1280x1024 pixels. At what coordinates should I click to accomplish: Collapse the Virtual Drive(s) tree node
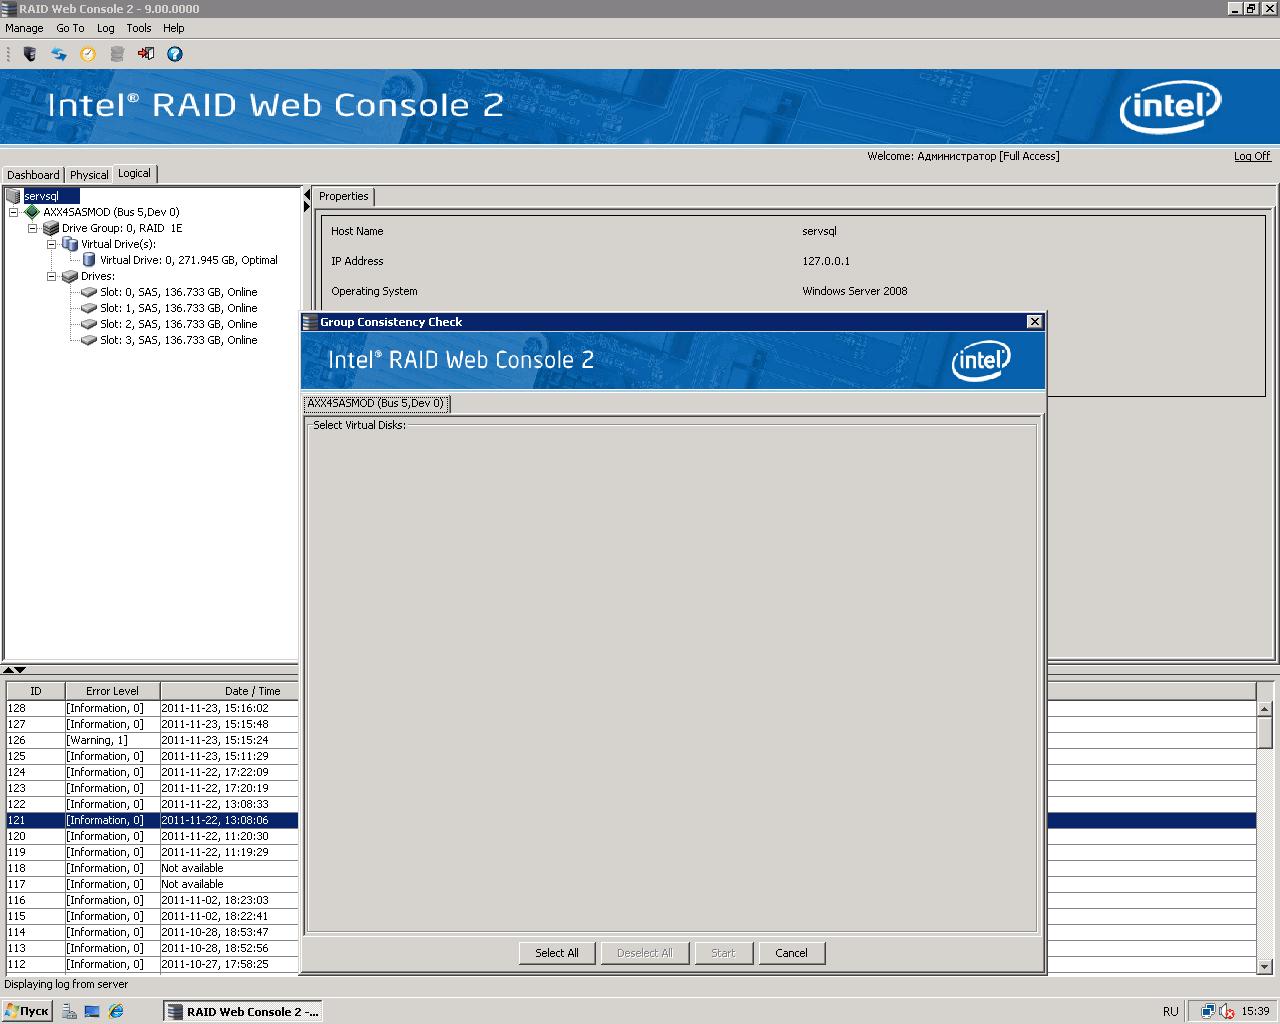coord(52,244)
